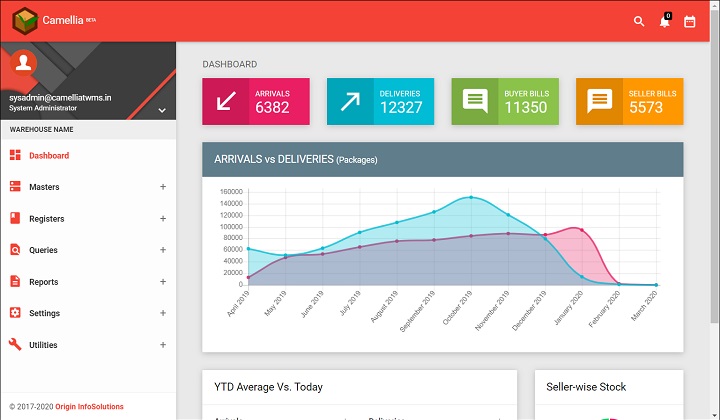The height and width of the screenshot is (420, 720).
Task: Expand the user account chevron dropdown
Action: (162, 110)
